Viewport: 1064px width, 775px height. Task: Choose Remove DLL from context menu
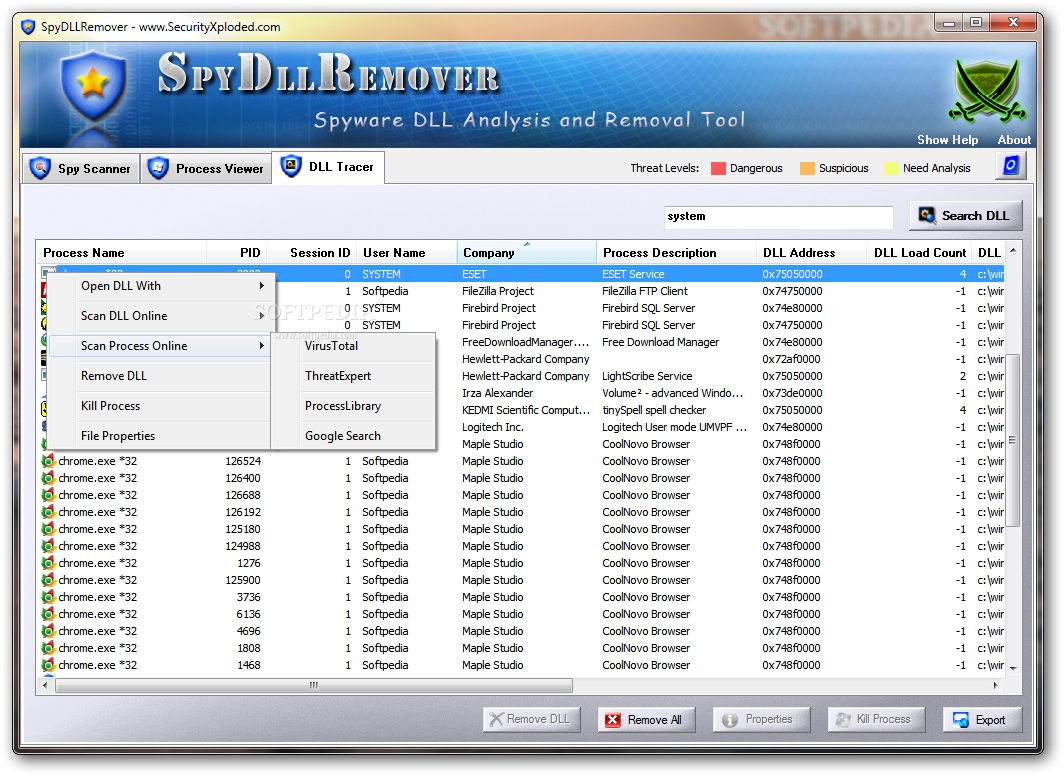point(159,376)
